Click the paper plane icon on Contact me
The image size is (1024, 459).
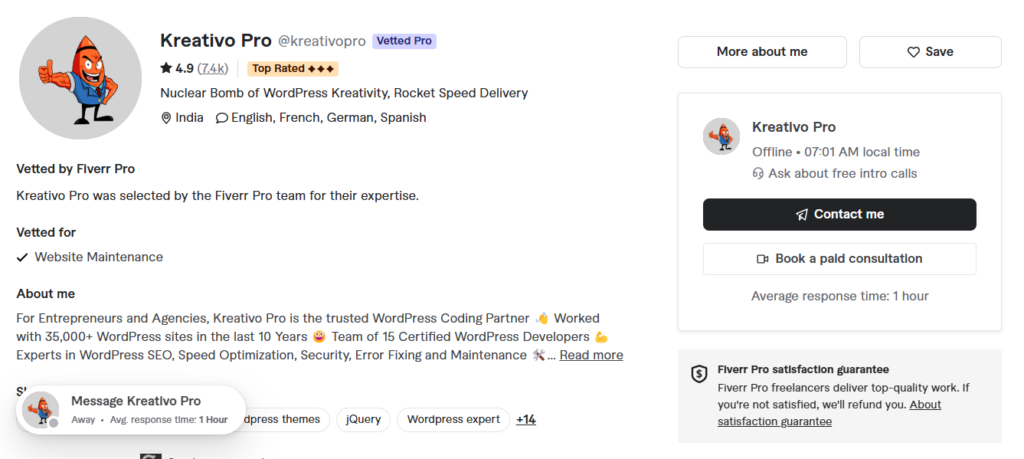[802, 215]
